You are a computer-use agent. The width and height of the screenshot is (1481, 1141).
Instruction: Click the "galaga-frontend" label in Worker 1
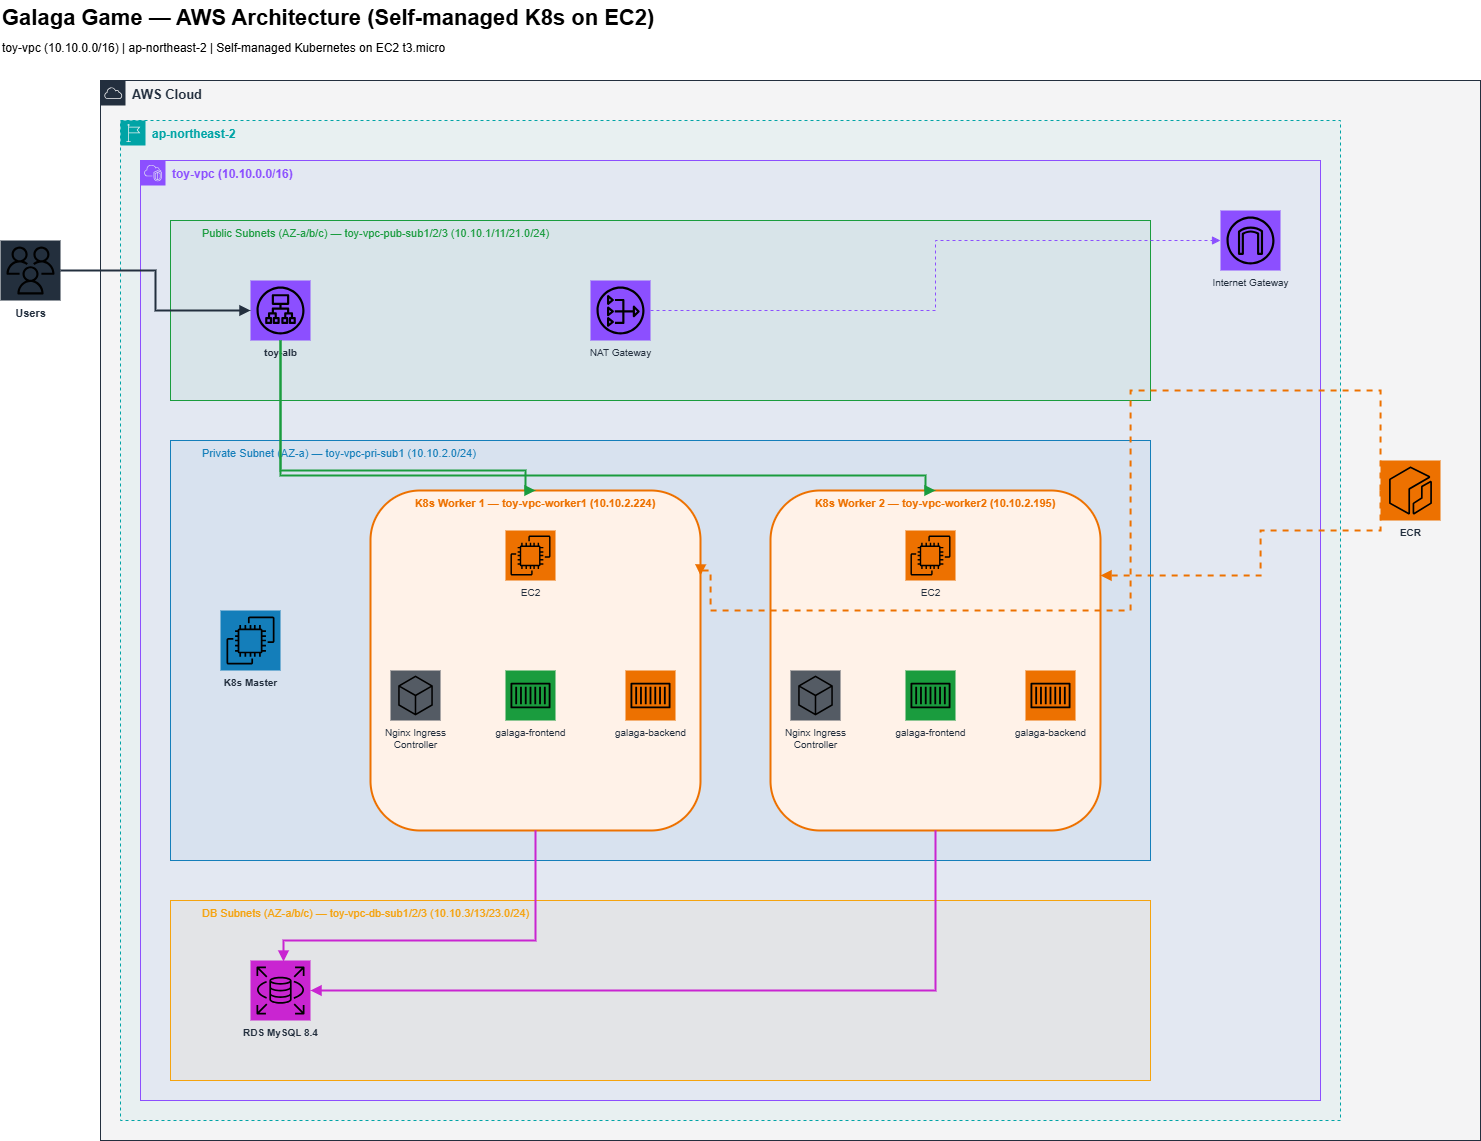click(x=530, y=733)
